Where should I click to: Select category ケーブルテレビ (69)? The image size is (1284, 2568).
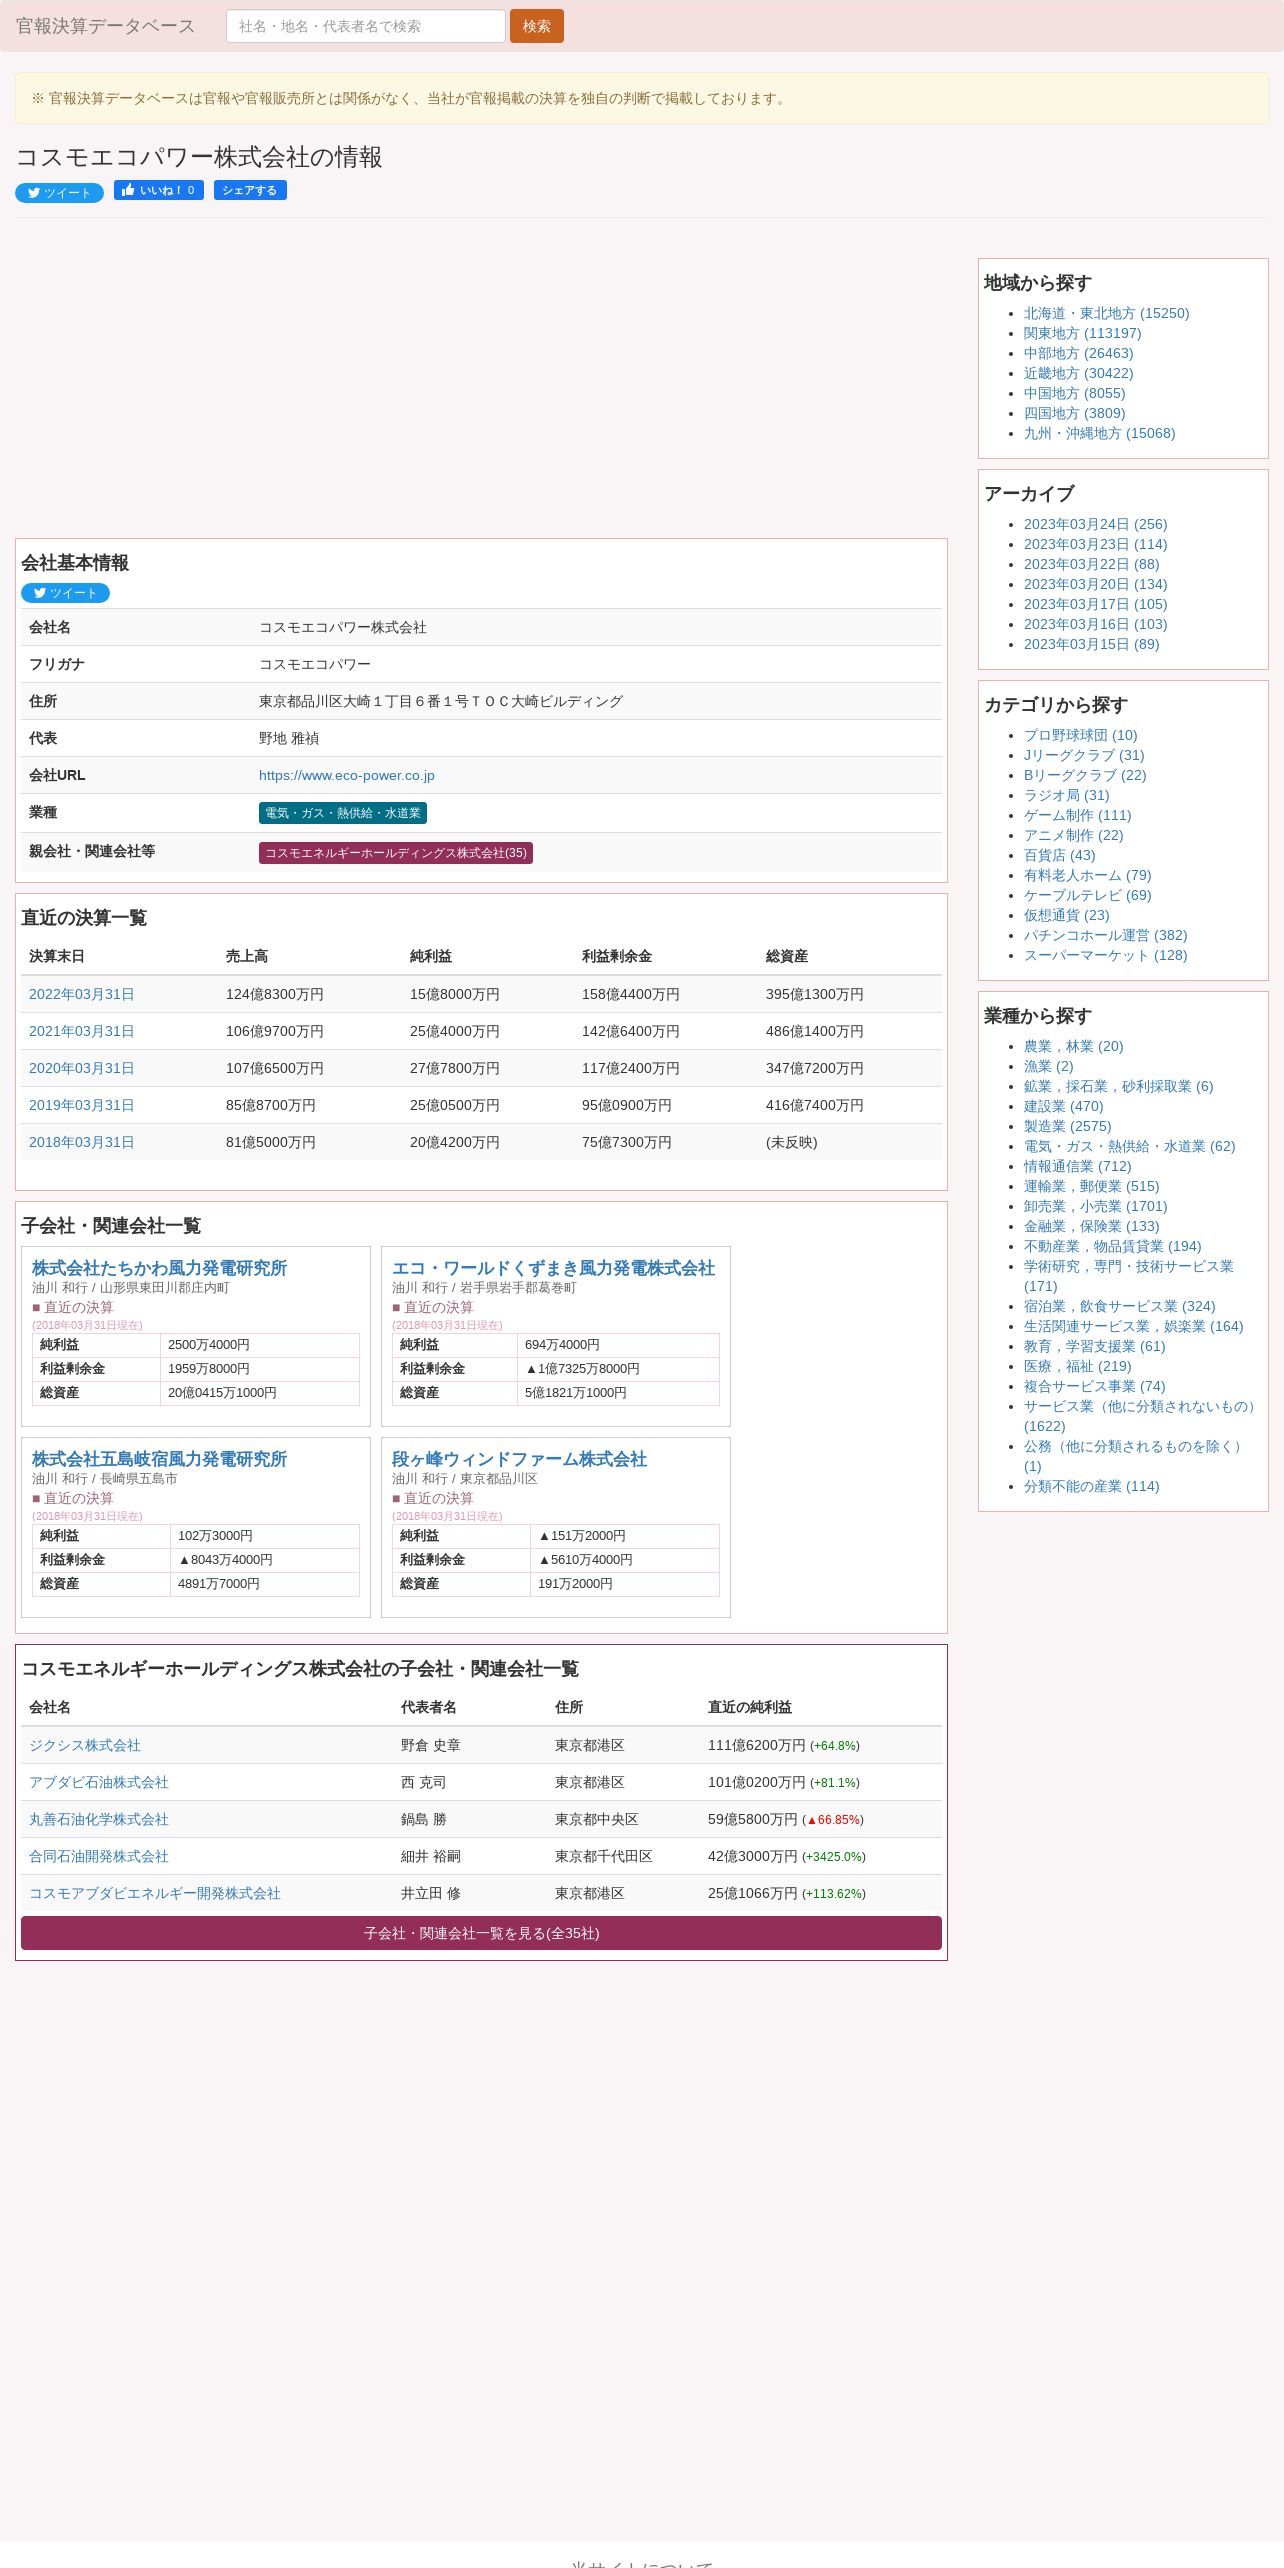pos(1087,895)
